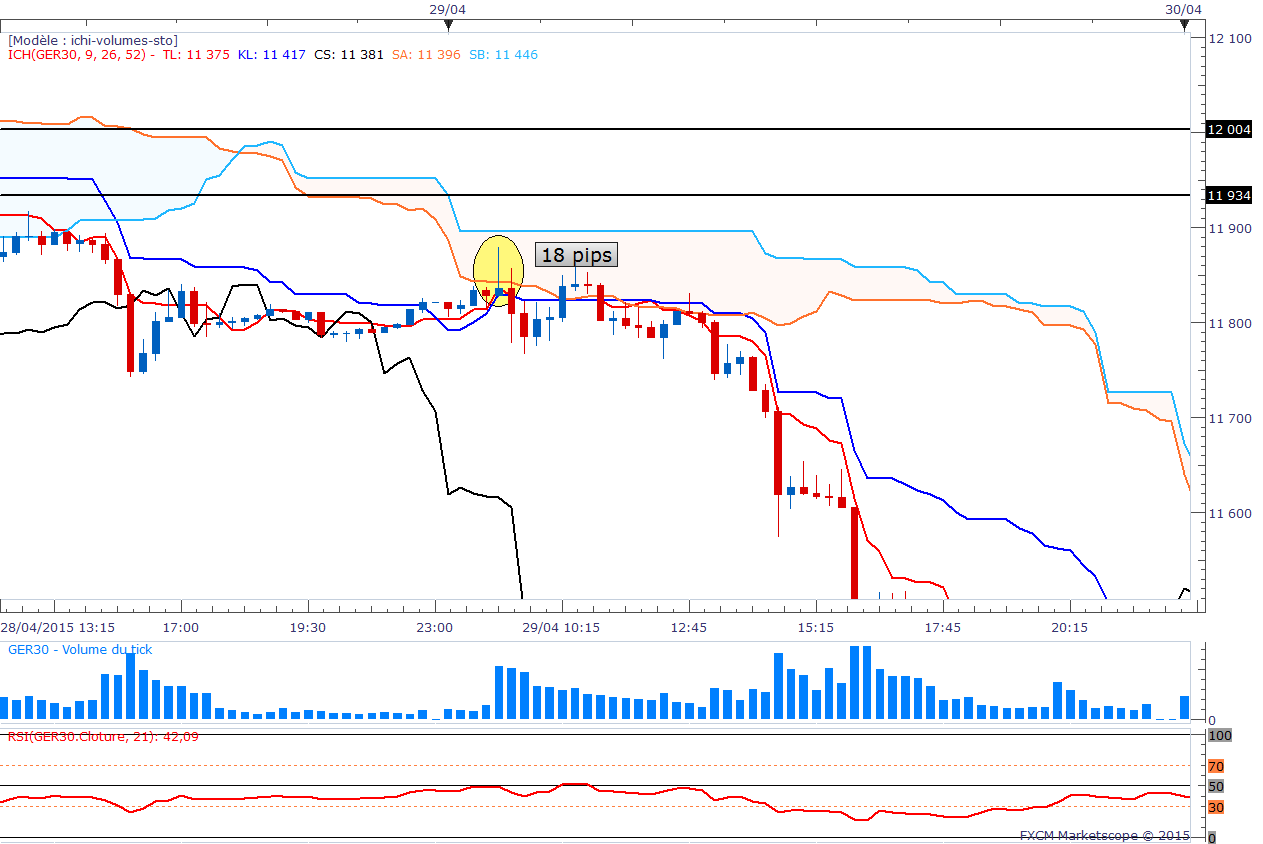Click the 17:45 time axis label
The width and height of the screenshot is (1263, 844).
pyautogui.click(x=942, y=627)
